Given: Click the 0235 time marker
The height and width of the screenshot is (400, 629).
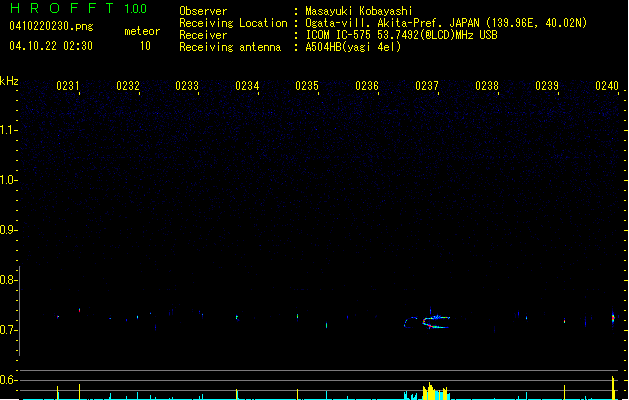Looking at the screenshot, I should point(307,86).
